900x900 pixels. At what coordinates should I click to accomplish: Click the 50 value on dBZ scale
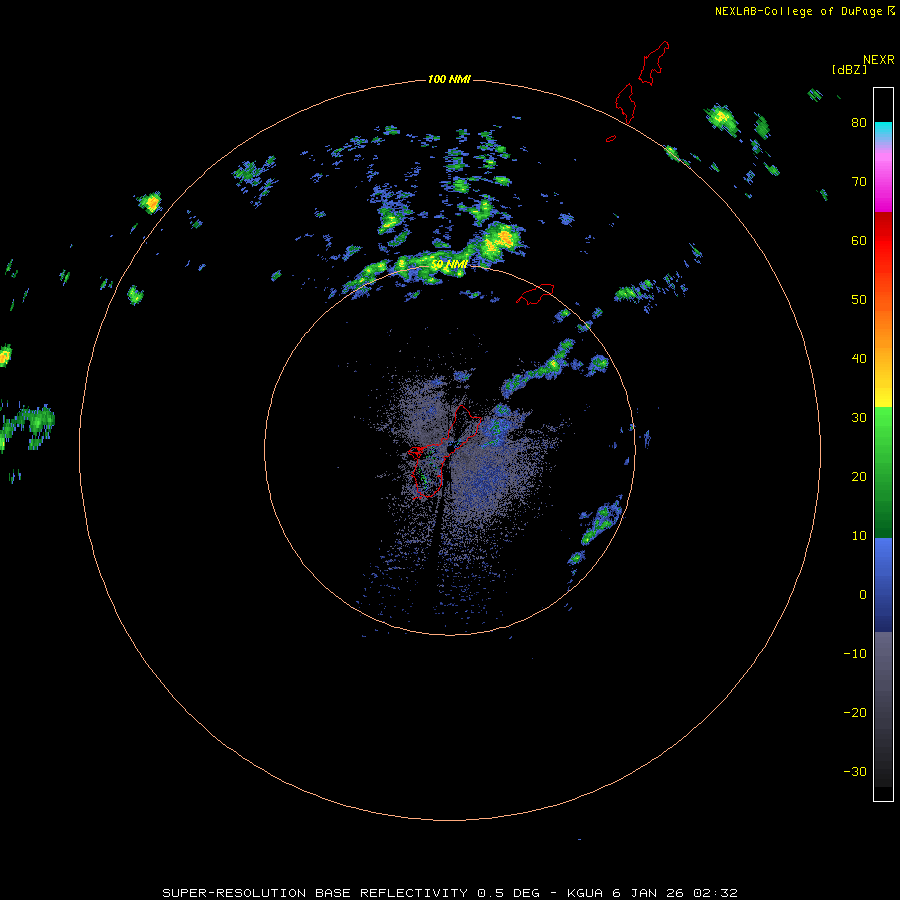pyautogui.click(x=859, y=300)
